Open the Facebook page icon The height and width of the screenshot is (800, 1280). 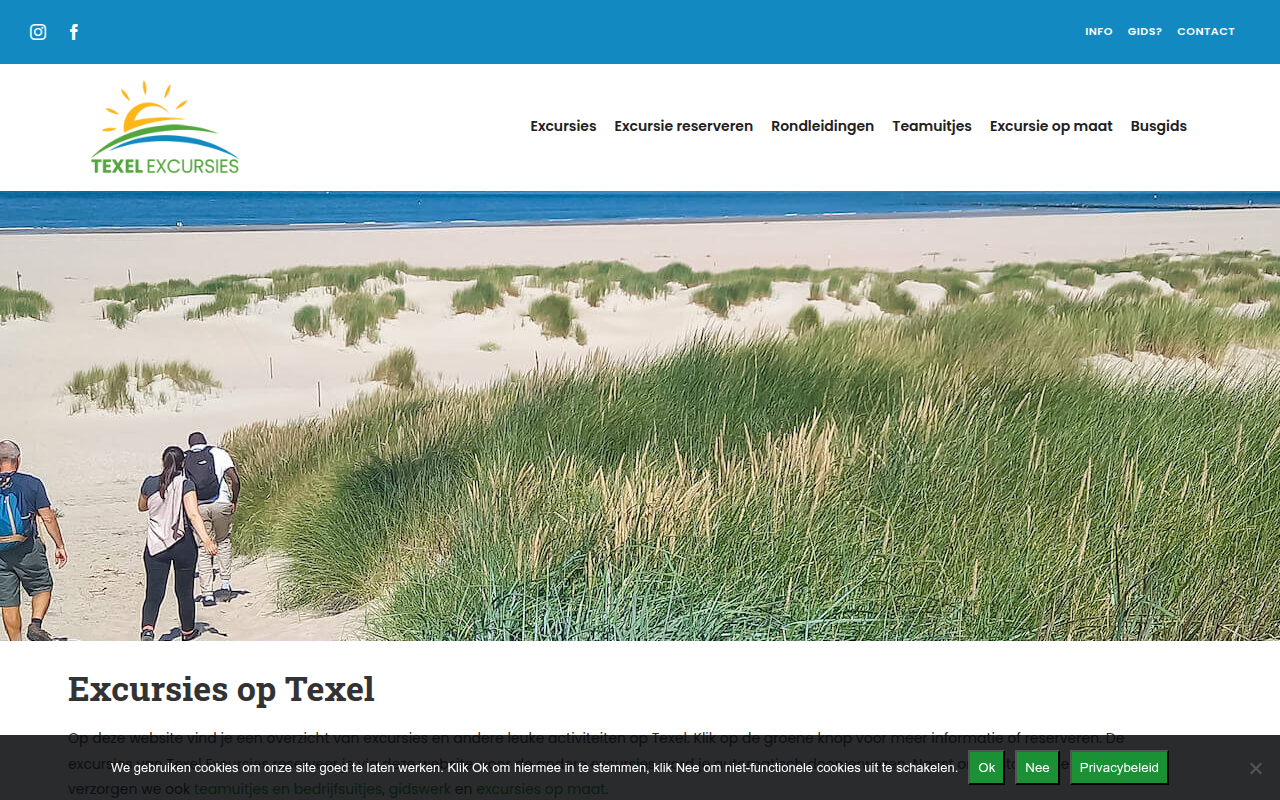click(x=74, y=32)
